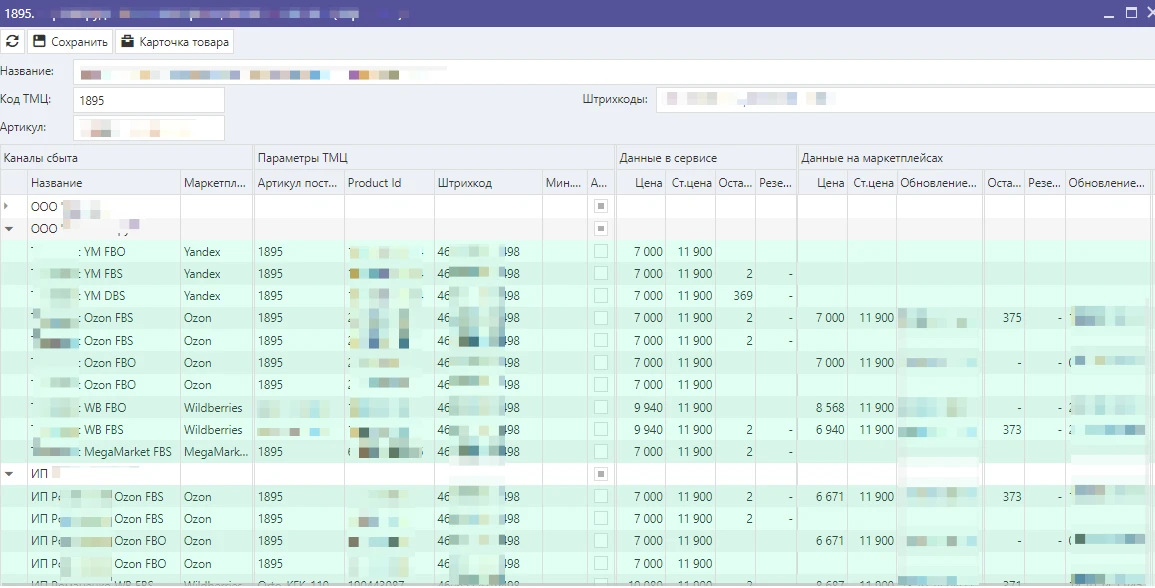
Task: Click the refresh icon in the toolbar
Action: (12, 42)
